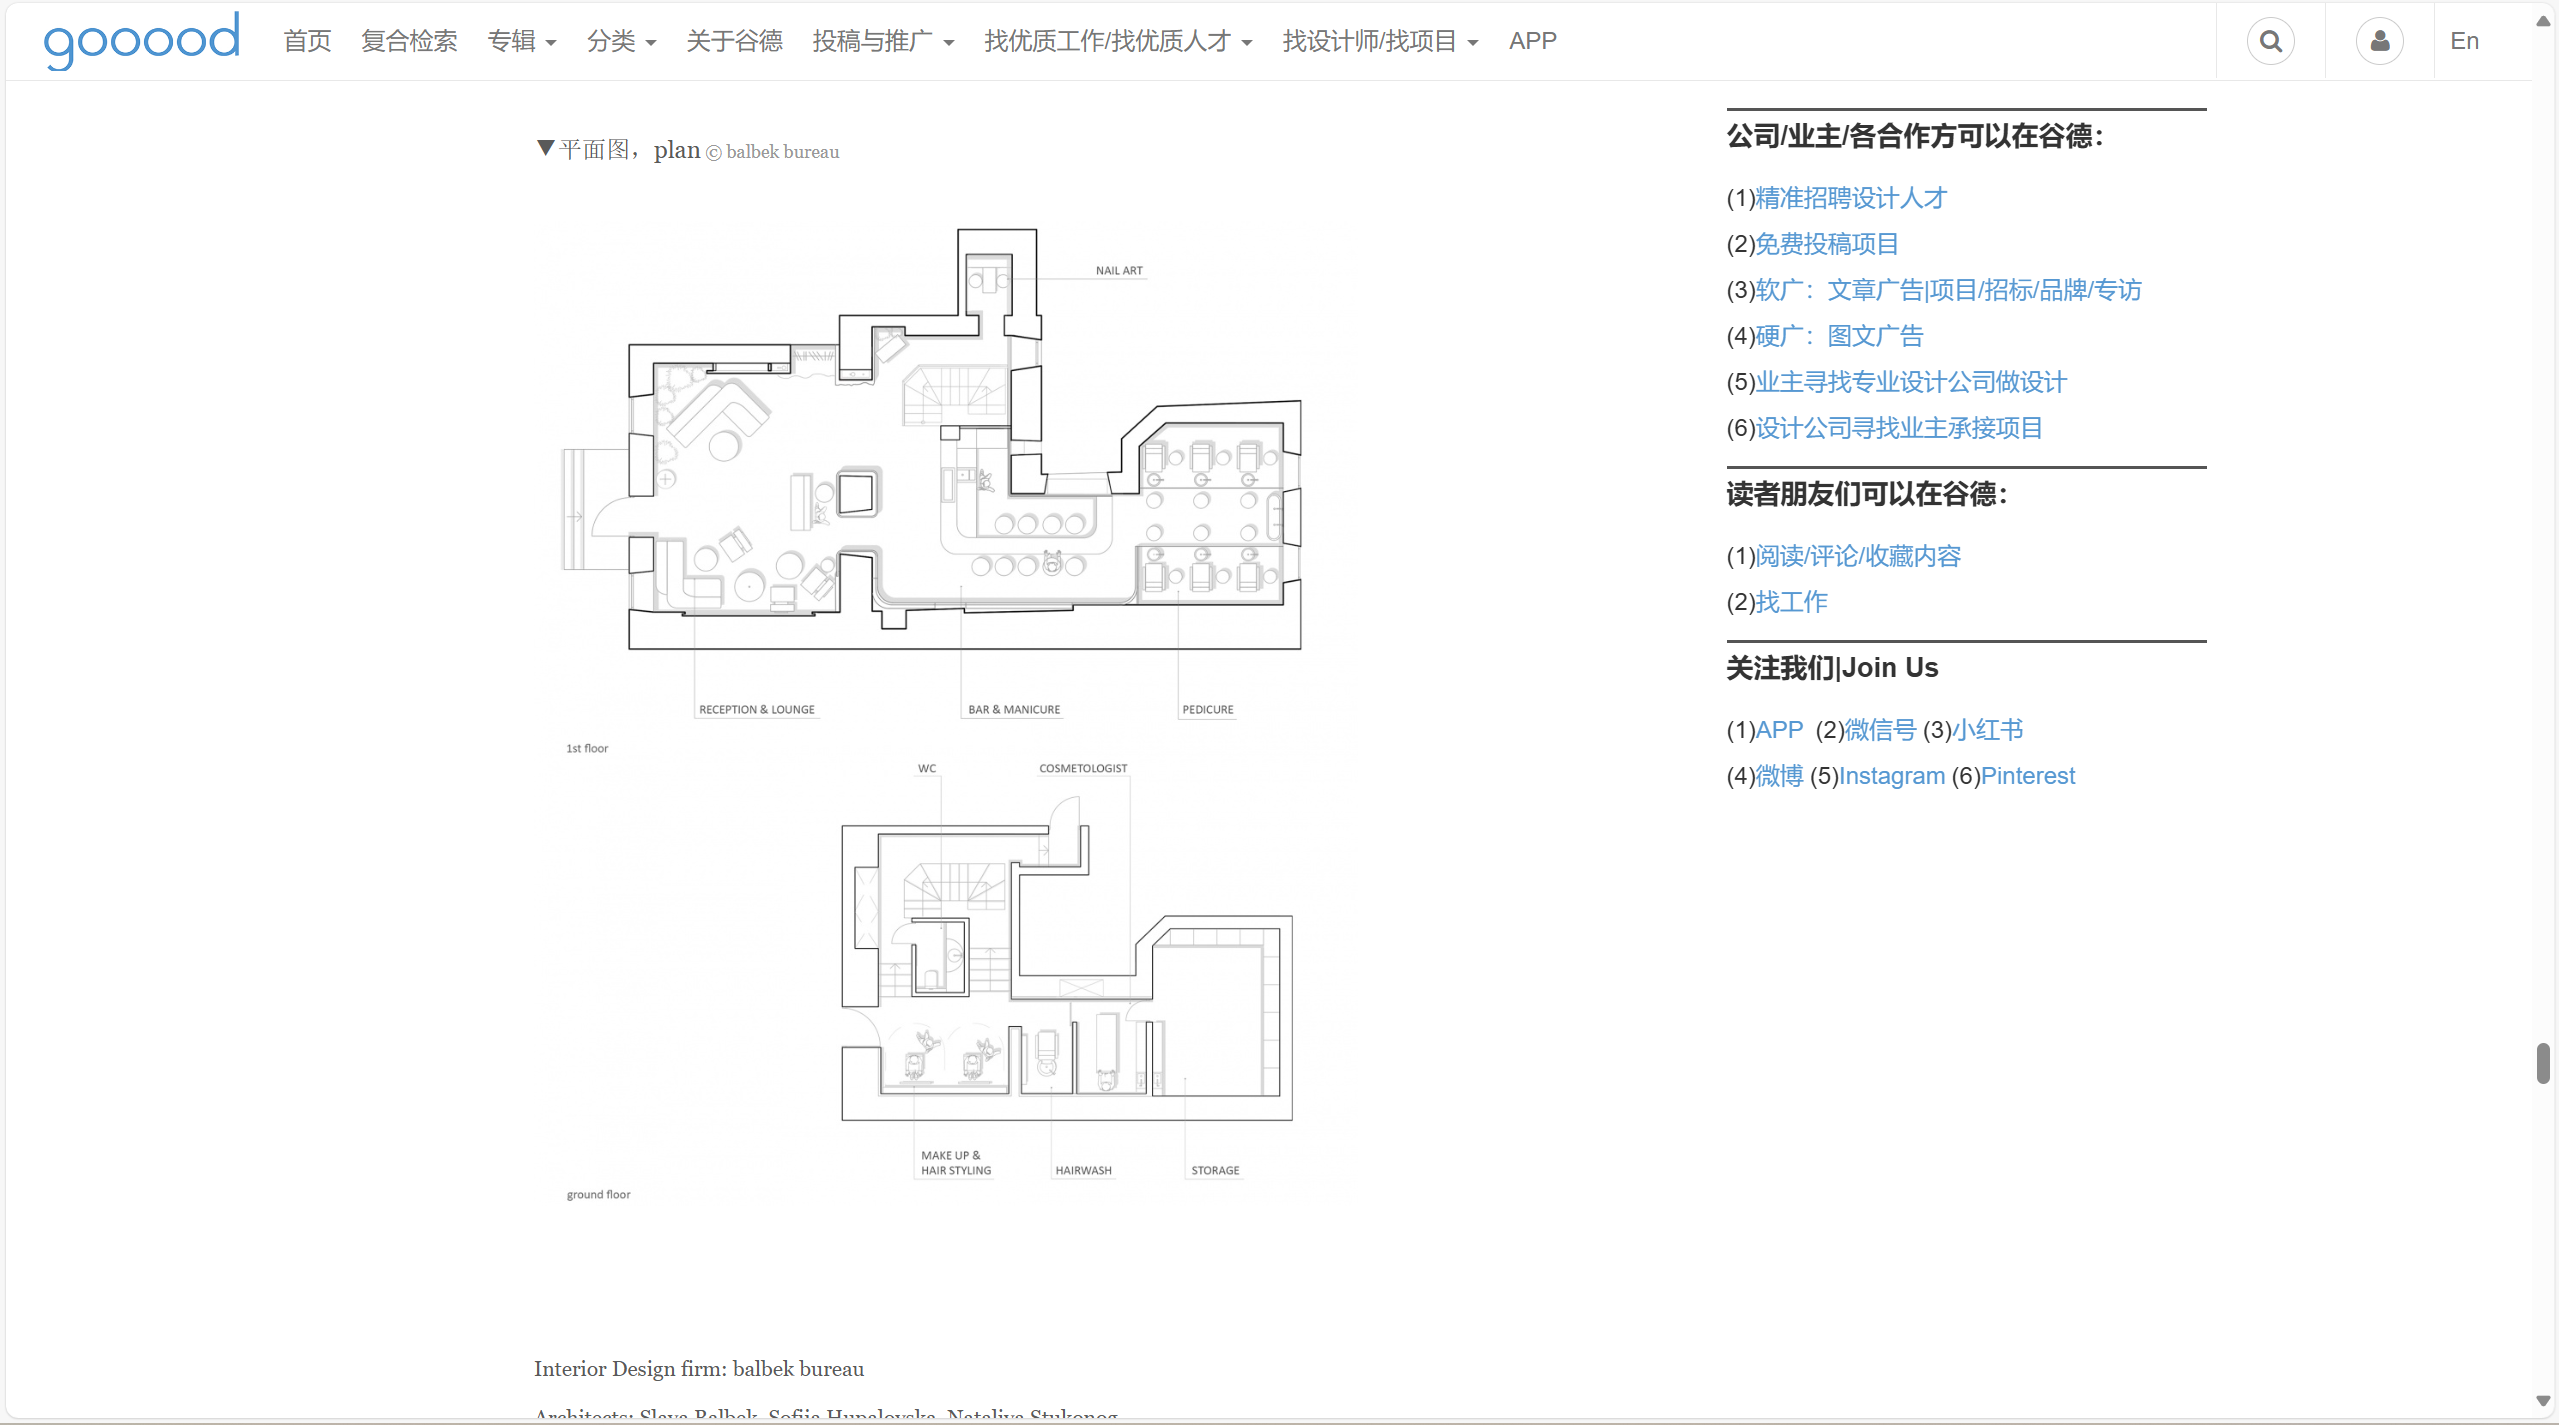Viewport: 2559px width, 1425px height.
Task: Open 精准招聘设计人才 link
Action: (x=1851, y=198)
